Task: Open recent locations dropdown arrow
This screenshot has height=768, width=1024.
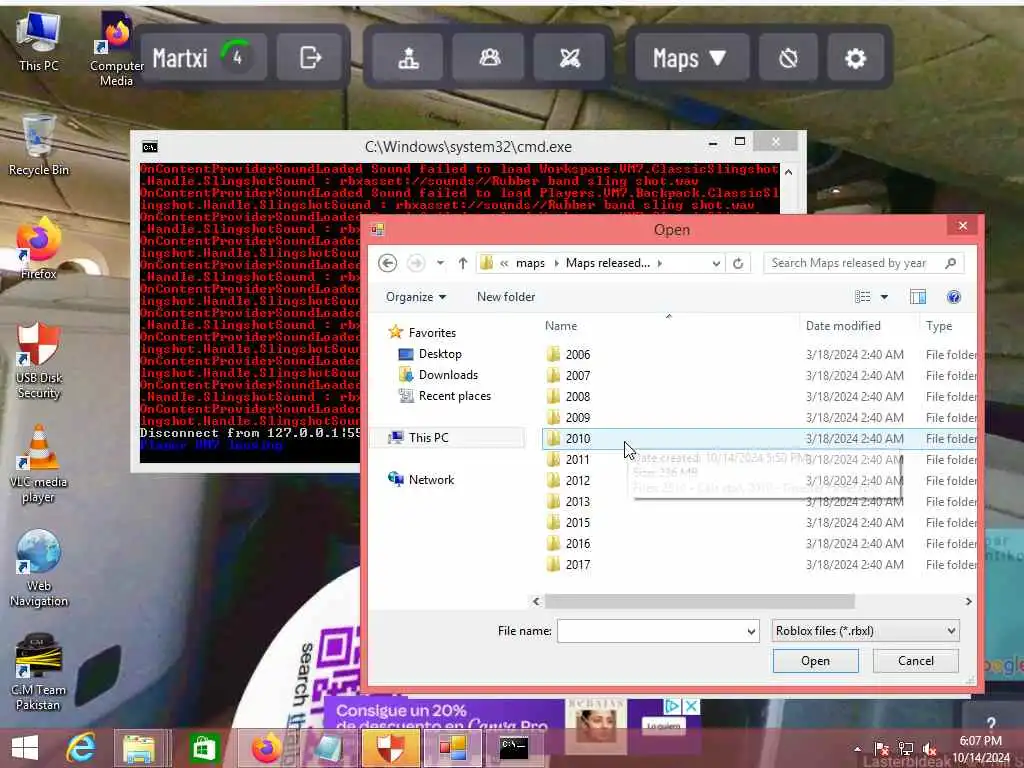Action: 441,263
